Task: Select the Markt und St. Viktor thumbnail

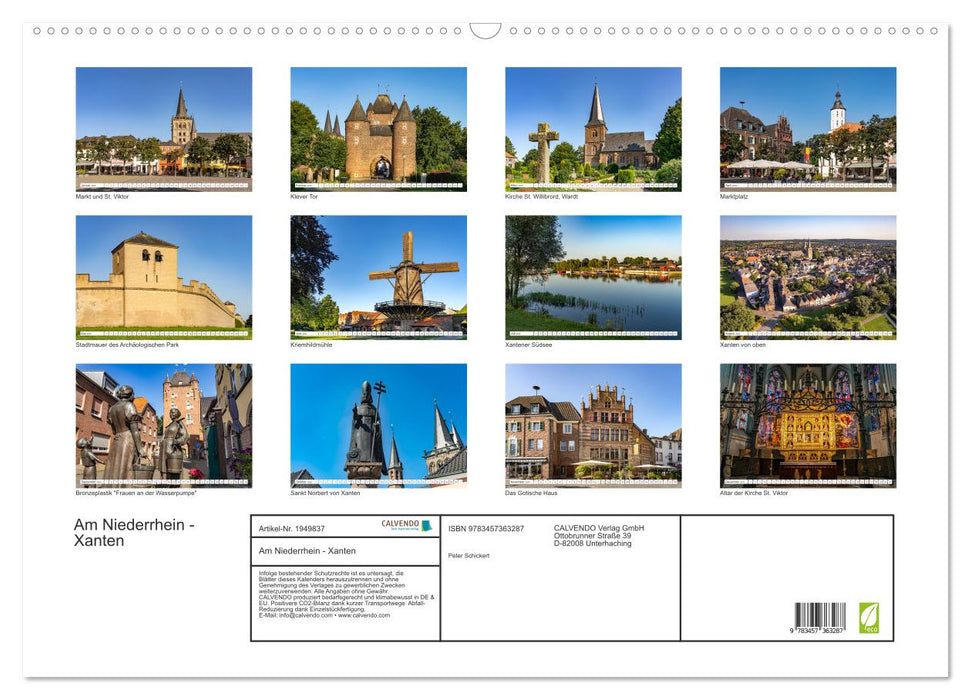Action: tap(164, 128)
